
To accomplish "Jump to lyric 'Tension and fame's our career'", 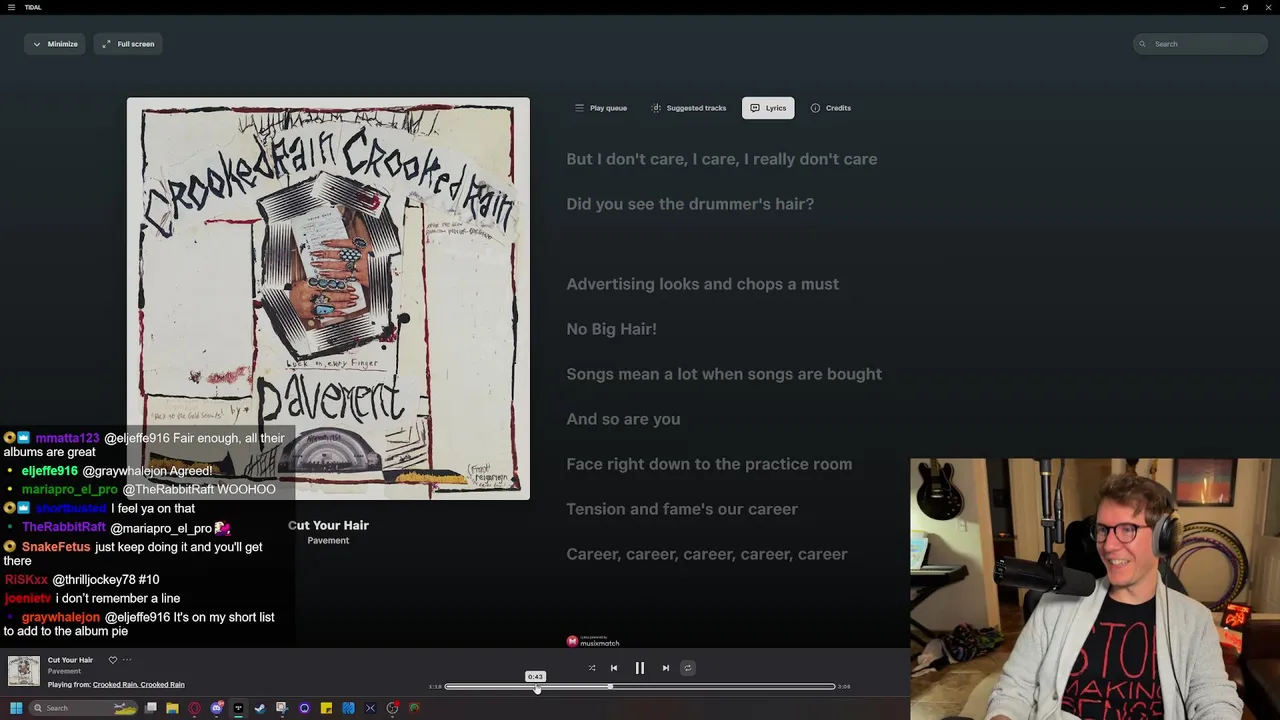I will [x=682, y=509].
